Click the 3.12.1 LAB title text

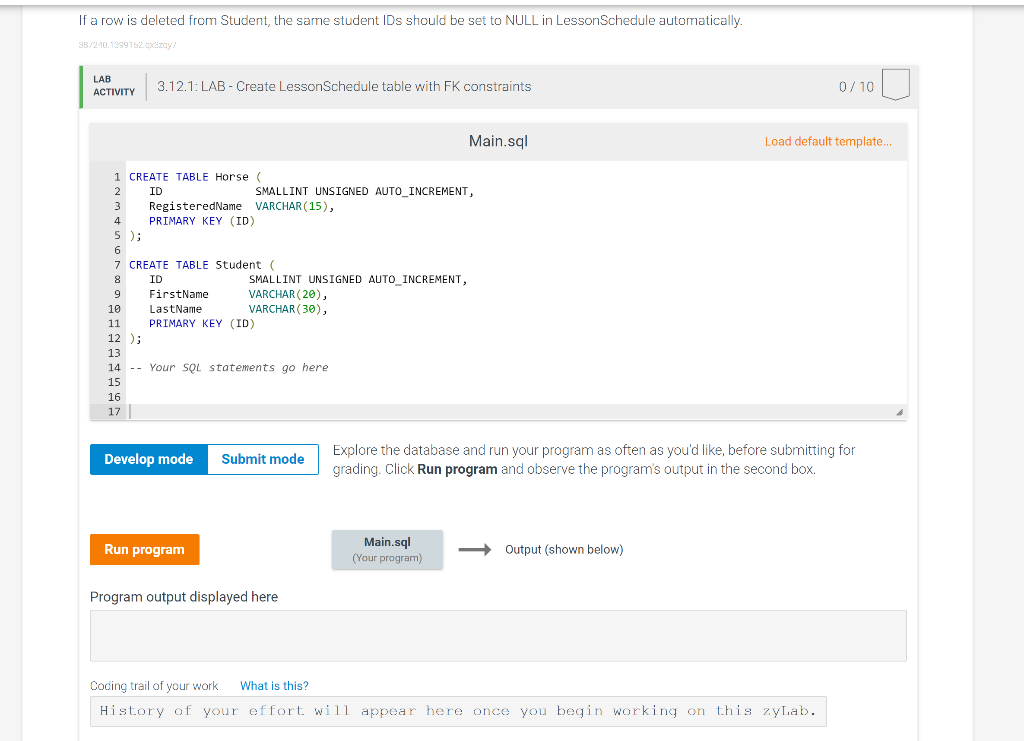pos(343,86)
